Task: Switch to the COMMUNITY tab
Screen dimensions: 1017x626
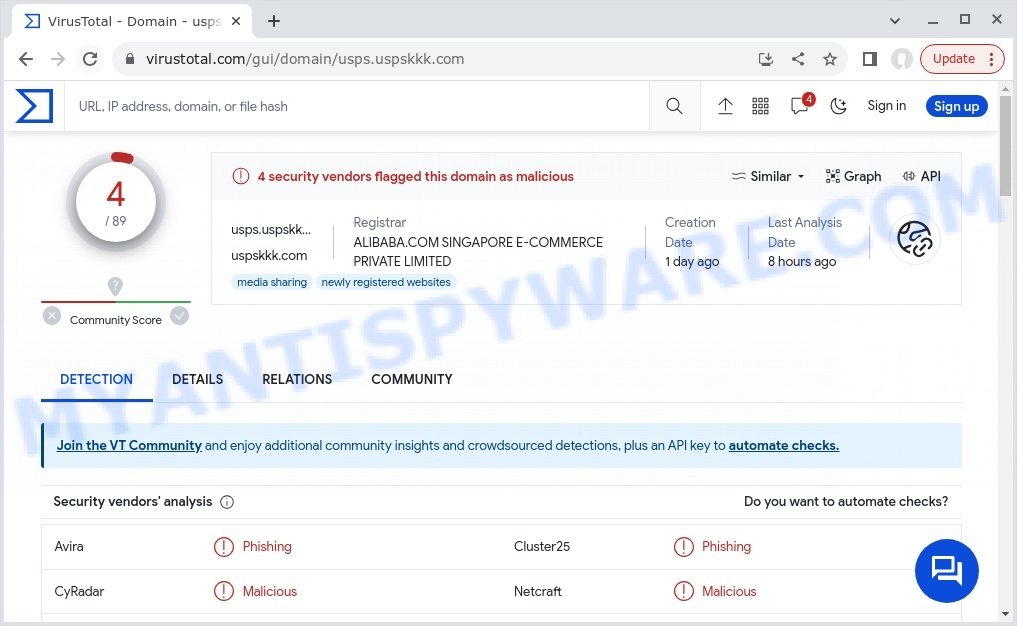Action: tap(412, 379)
